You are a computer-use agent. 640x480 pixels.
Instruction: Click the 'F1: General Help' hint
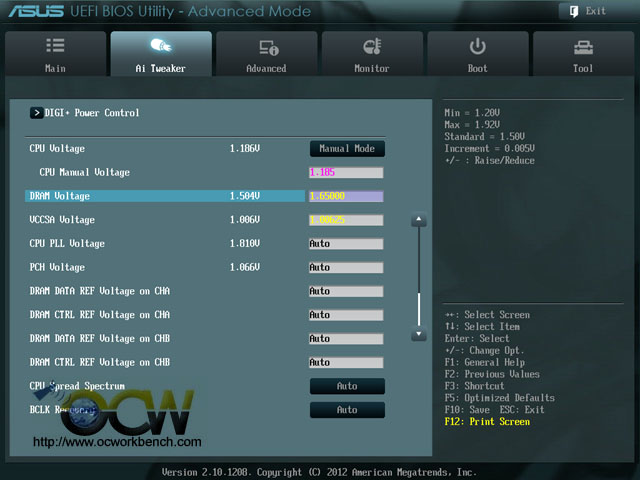click(485, 362)
